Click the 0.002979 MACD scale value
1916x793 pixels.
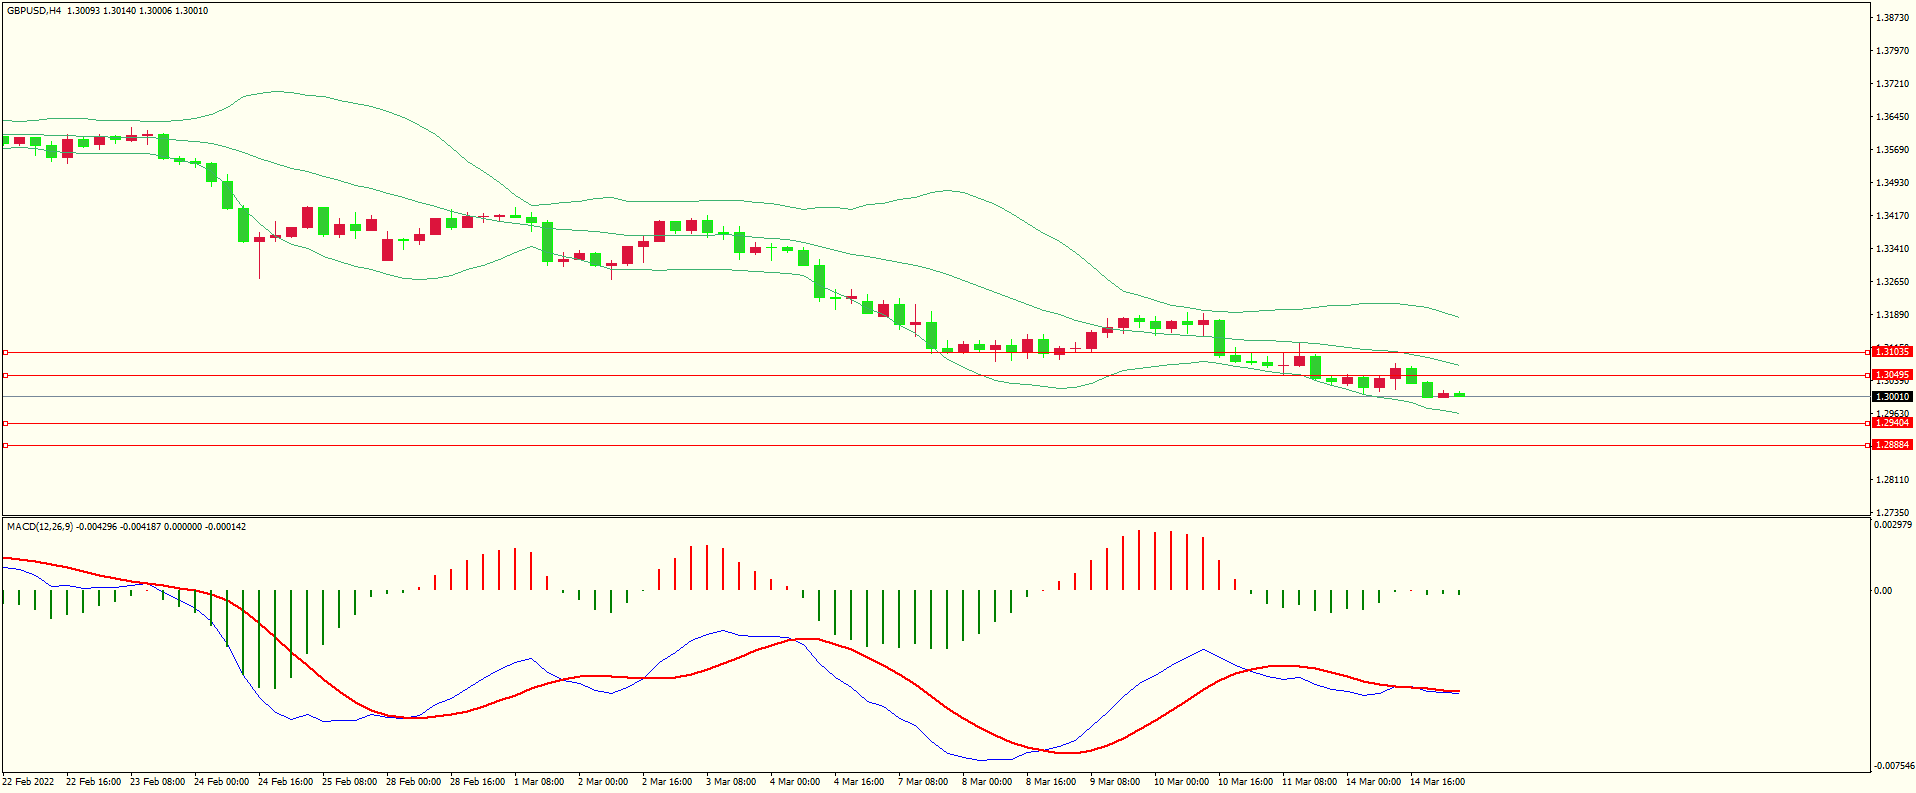click(x=1893, y=525)
